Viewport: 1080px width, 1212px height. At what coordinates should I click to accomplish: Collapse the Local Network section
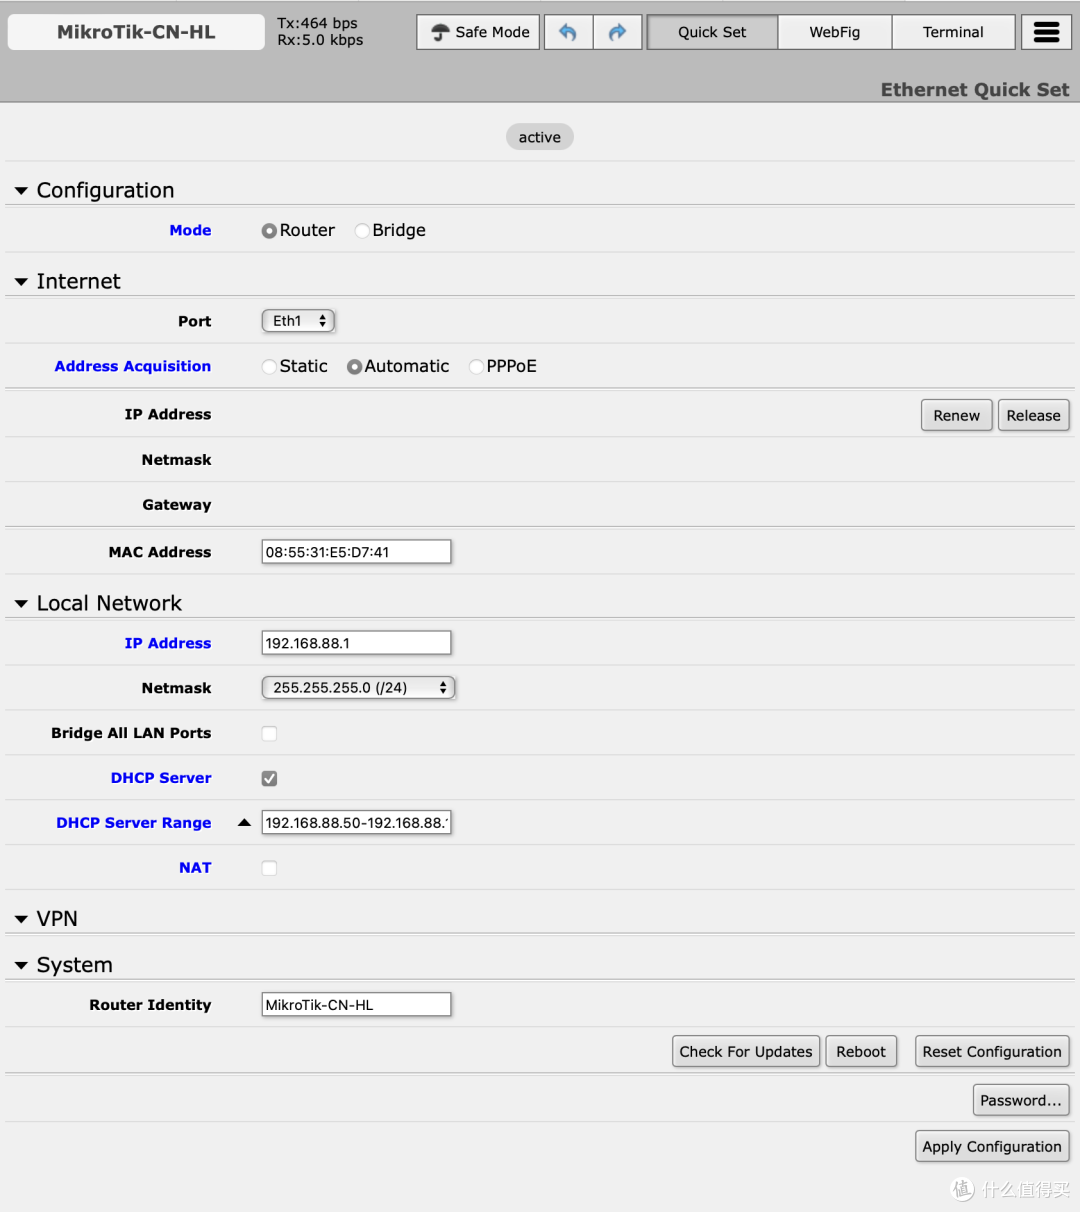click(21, 604)
